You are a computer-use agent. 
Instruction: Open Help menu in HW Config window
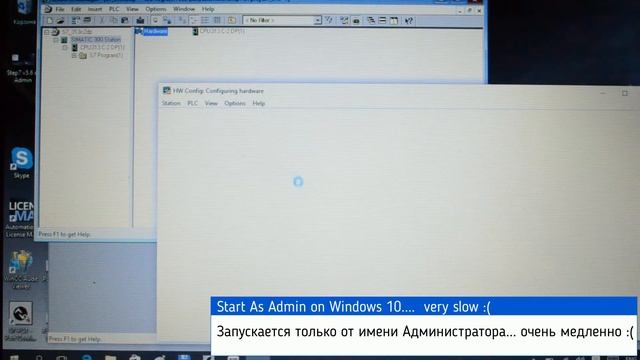click(259, 103)
